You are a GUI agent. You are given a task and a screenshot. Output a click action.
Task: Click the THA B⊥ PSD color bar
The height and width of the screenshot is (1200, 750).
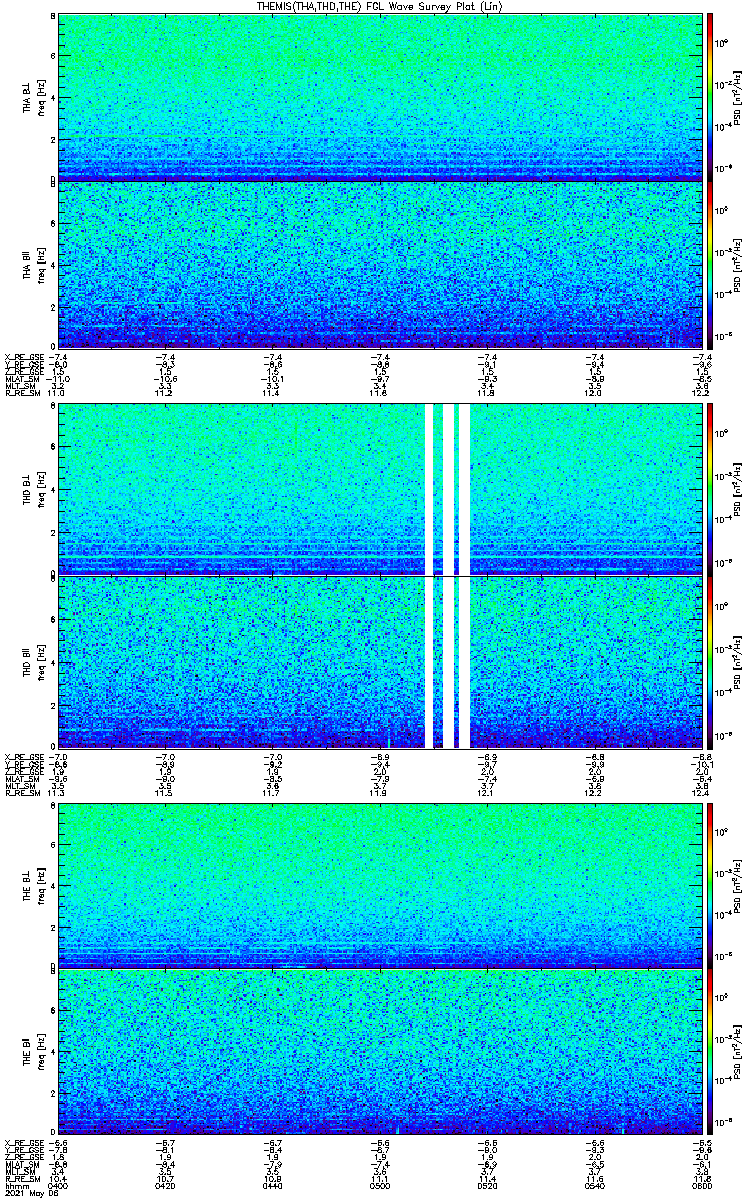pyautogui.click(x=711, y=97)
